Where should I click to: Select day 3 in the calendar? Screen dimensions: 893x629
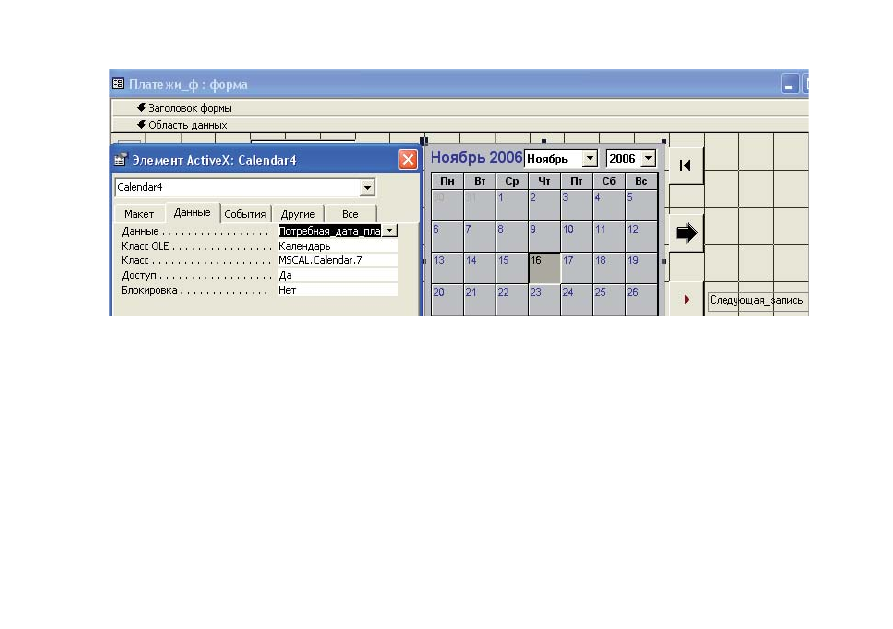point(576,205)
